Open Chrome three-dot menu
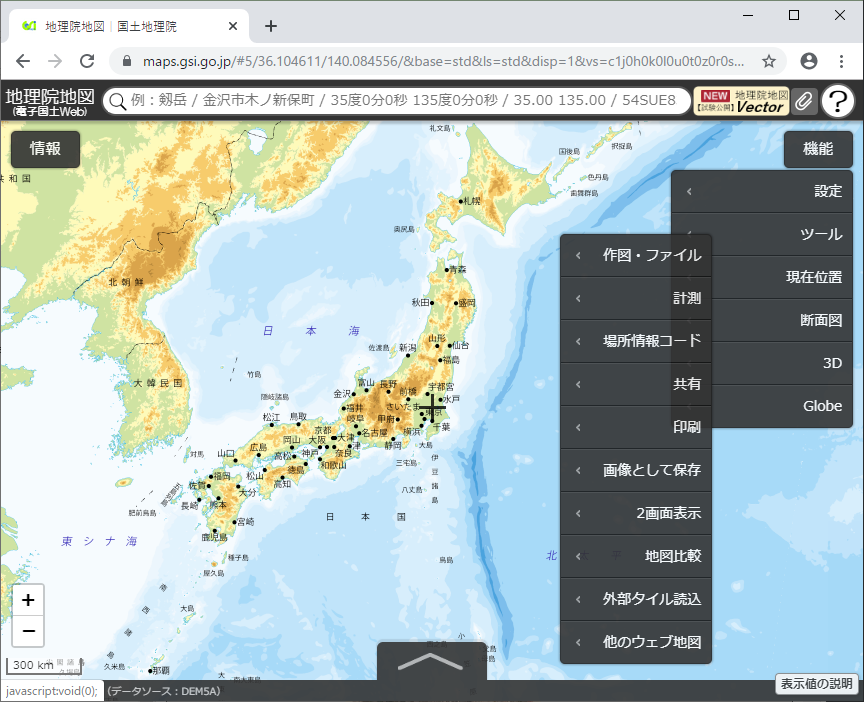Viewport: 864px width, 702px height. coord(841,61)
